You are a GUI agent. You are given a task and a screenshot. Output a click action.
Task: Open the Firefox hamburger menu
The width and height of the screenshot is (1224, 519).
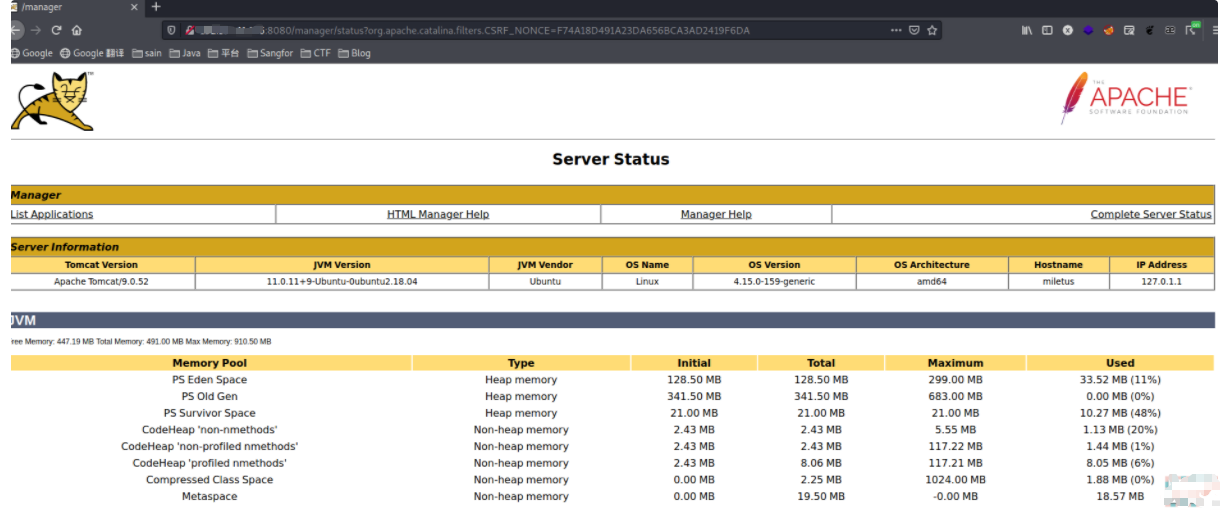[1213, 30]
